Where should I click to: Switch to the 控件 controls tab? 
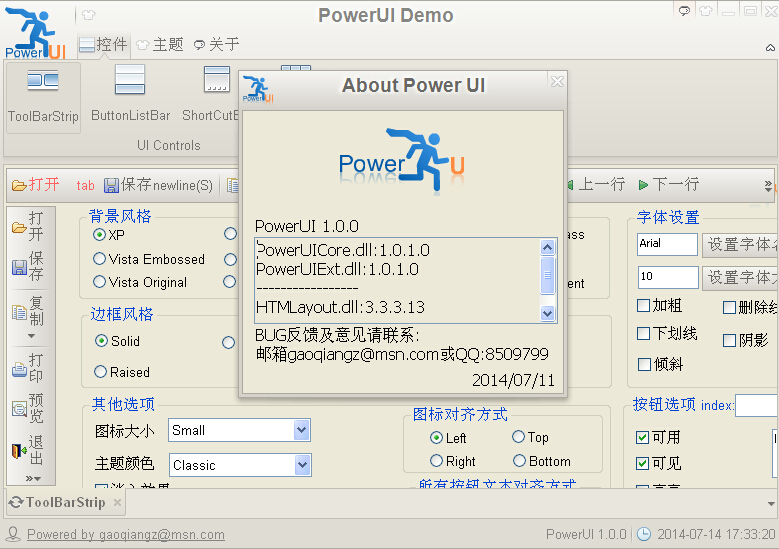tap(103, 45)
